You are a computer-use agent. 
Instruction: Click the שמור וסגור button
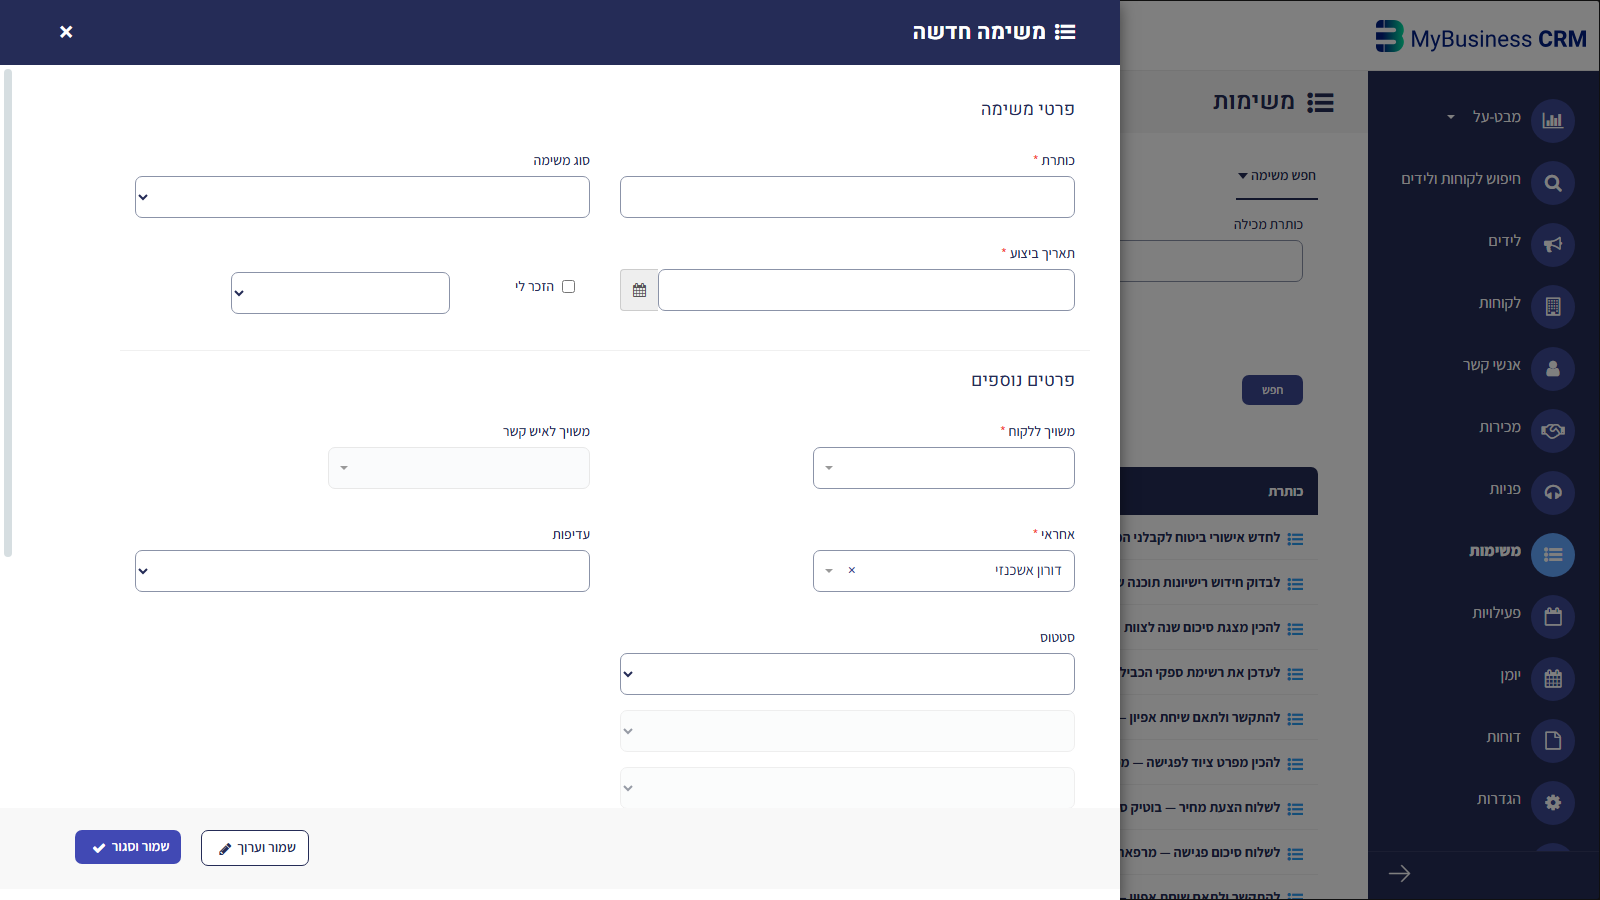click(128, 847)
